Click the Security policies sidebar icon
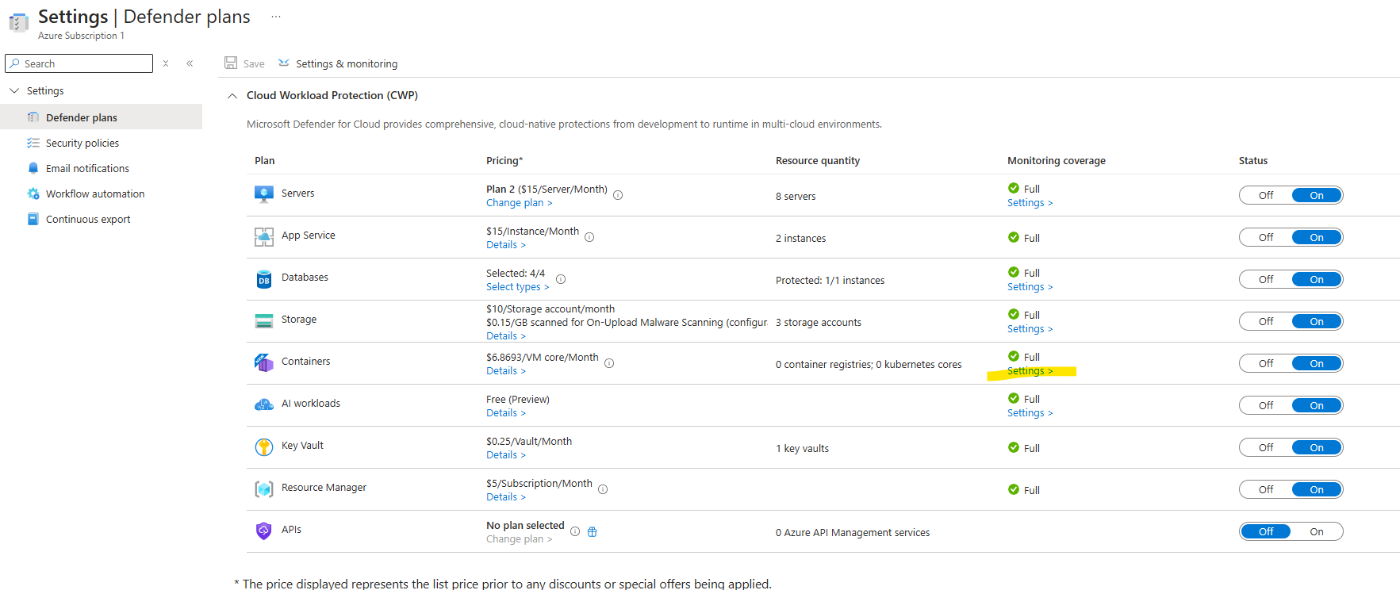Viewport: 1400px width, 590px height. point(33,143)
